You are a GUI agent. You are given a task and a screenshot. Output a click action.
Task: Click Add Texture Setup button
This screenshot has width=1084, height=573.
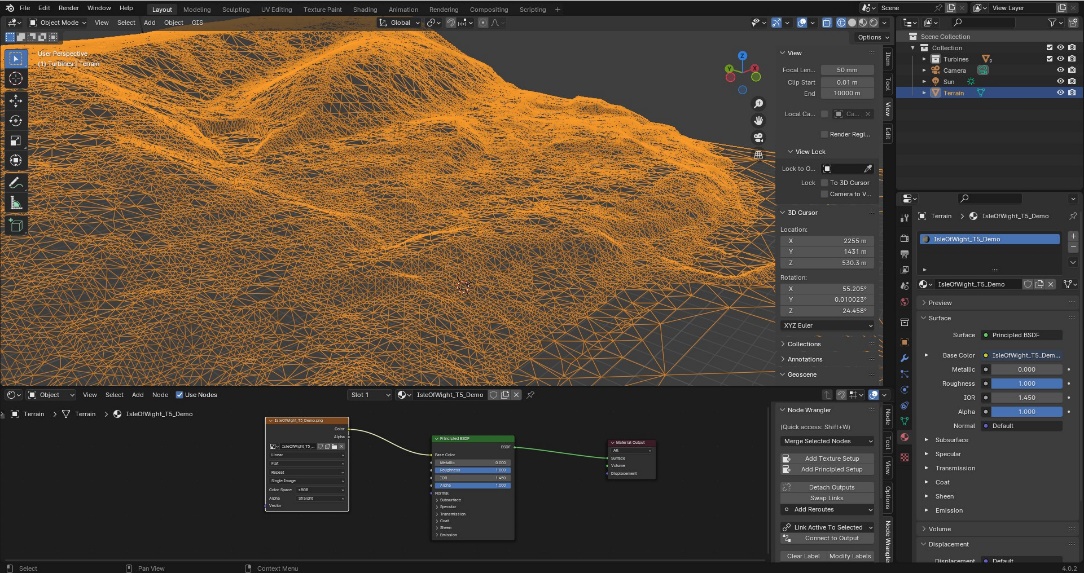[827, 458]
